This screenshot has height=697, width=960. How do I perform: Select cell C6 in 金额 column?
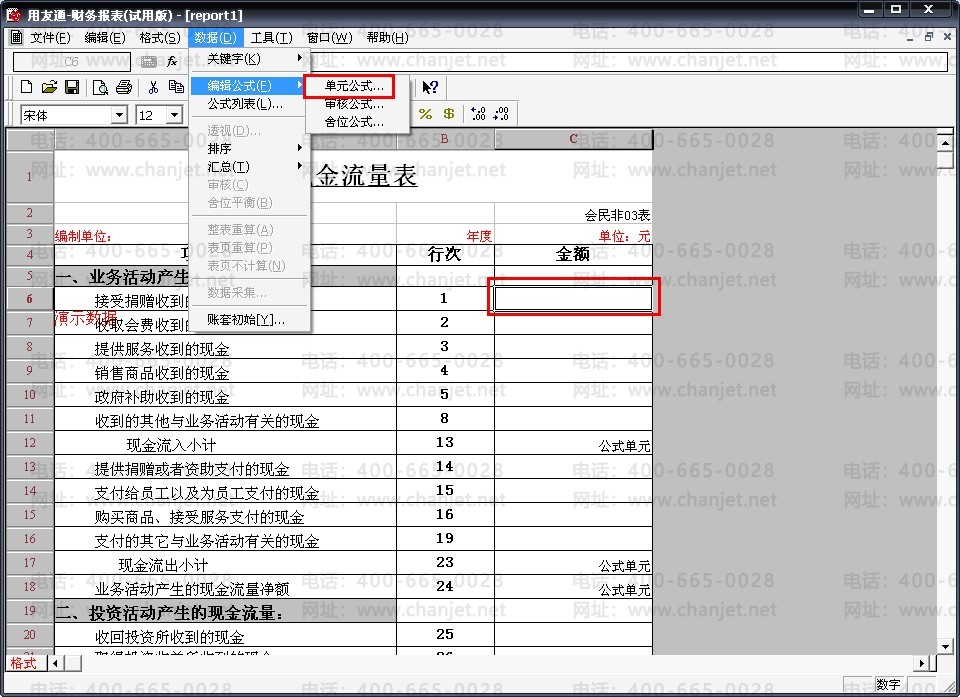573,299
